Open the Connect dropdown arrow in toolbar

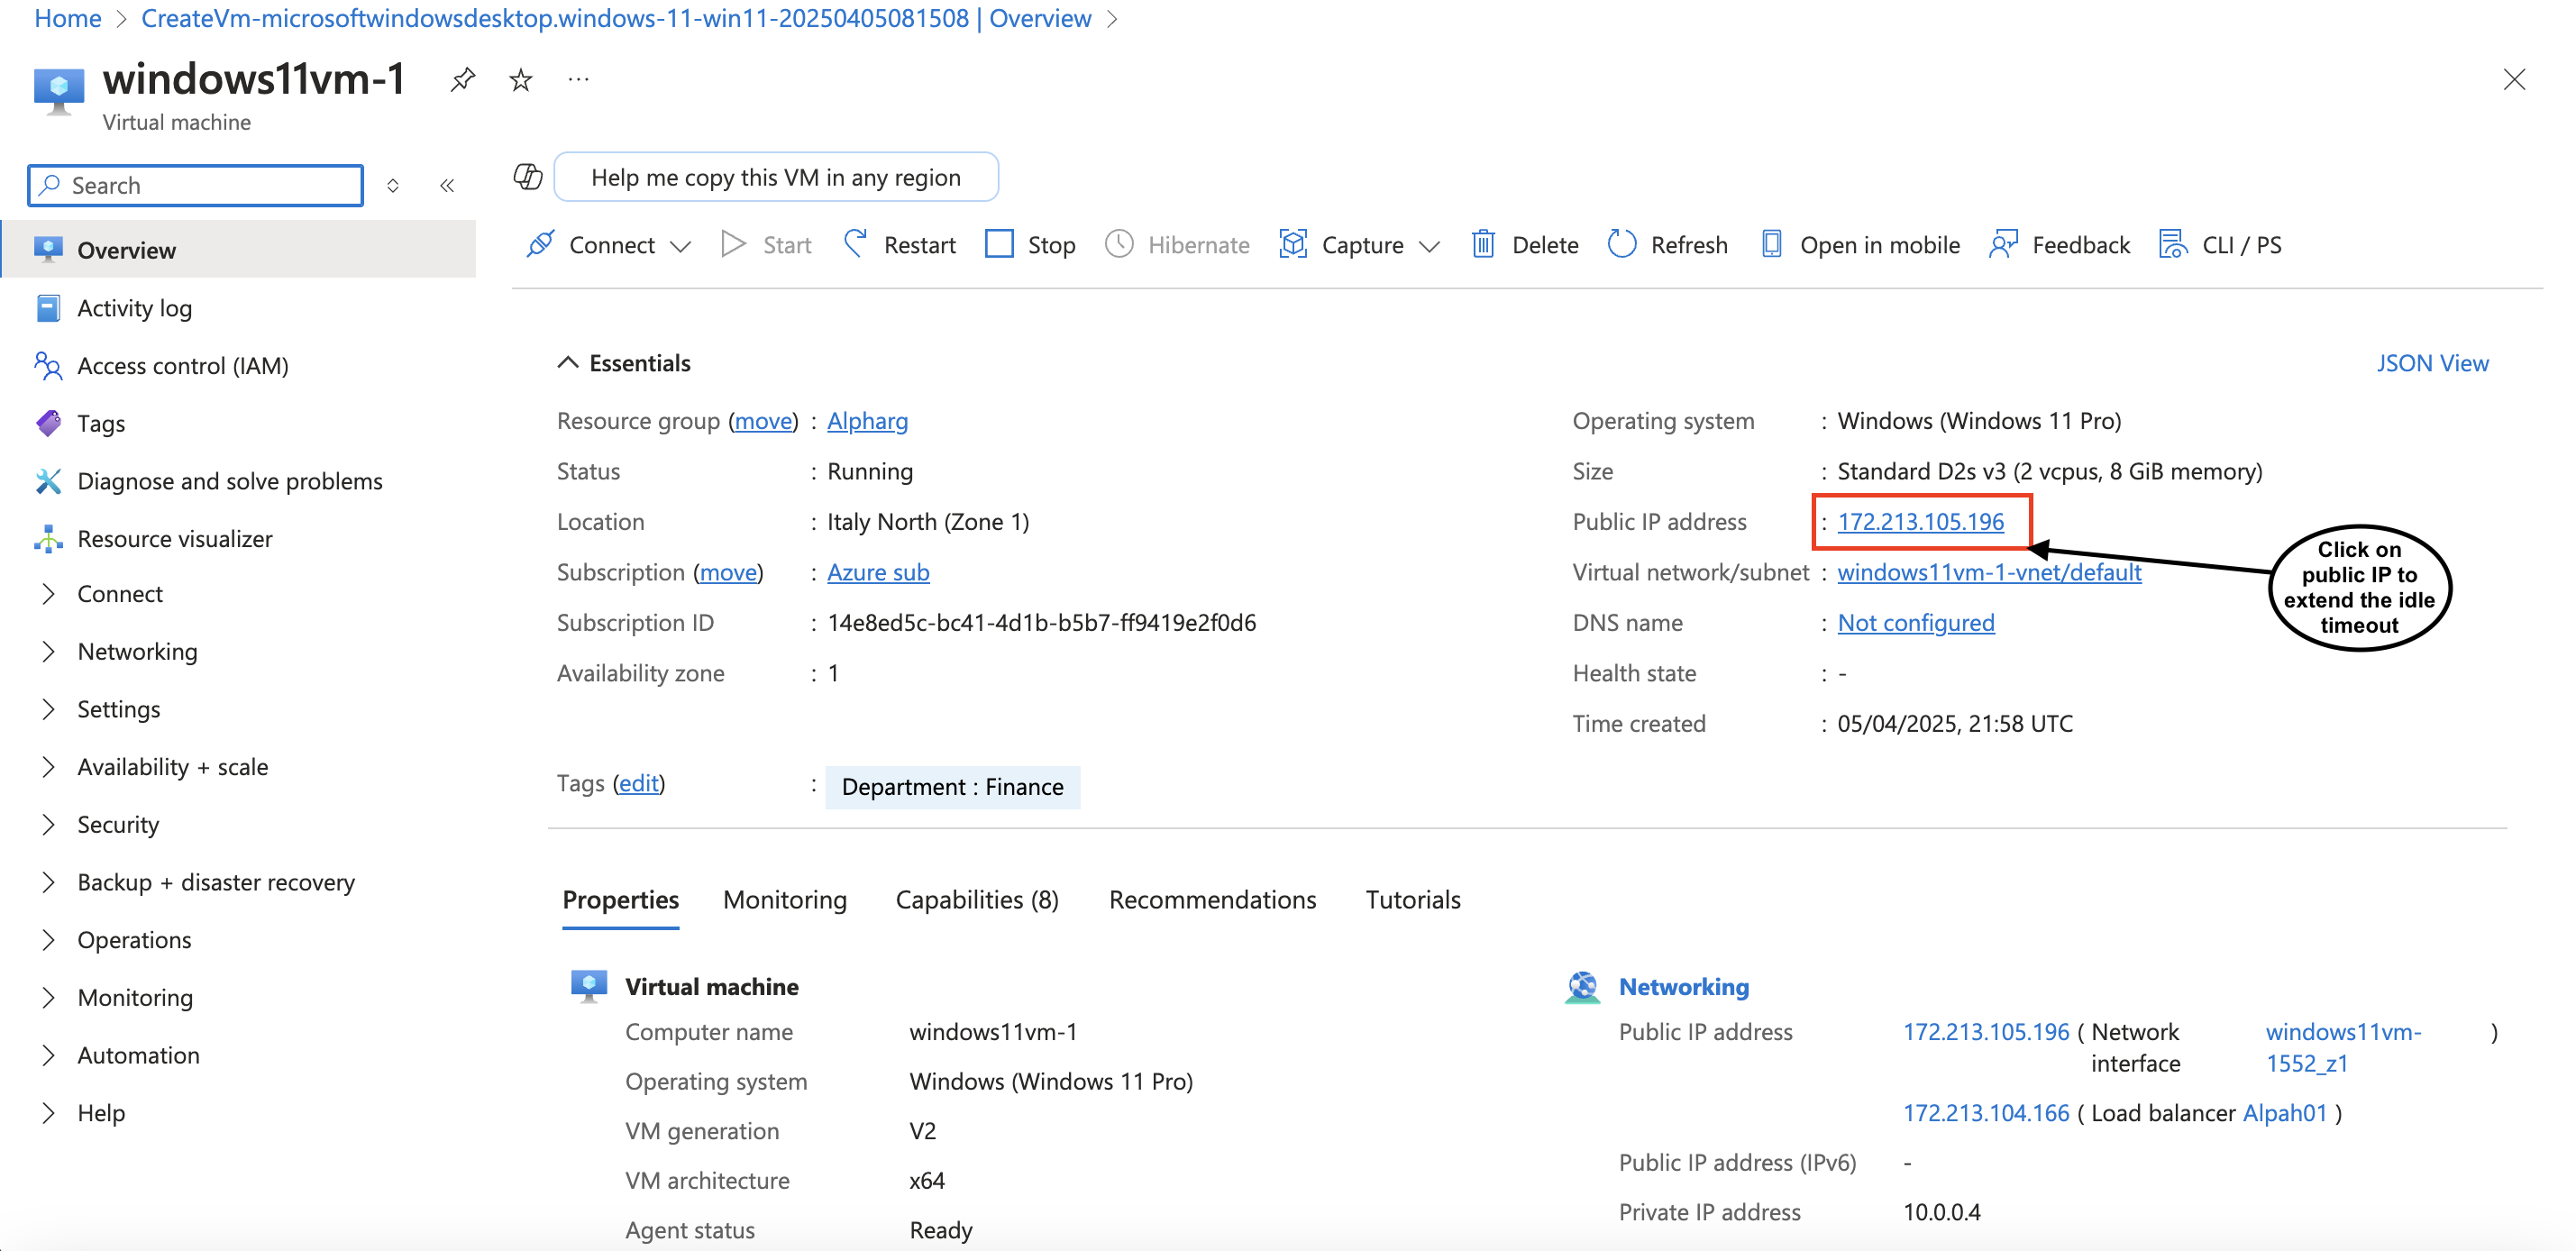point(681,246)
